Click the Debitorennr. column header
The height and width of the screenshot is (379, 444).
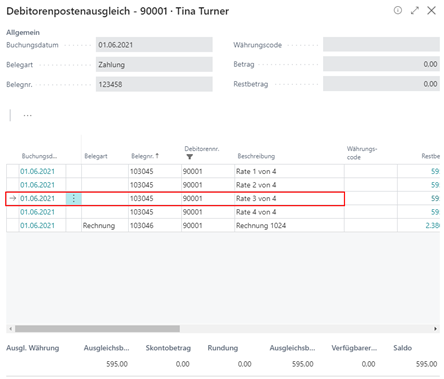(x=202, y=149)
